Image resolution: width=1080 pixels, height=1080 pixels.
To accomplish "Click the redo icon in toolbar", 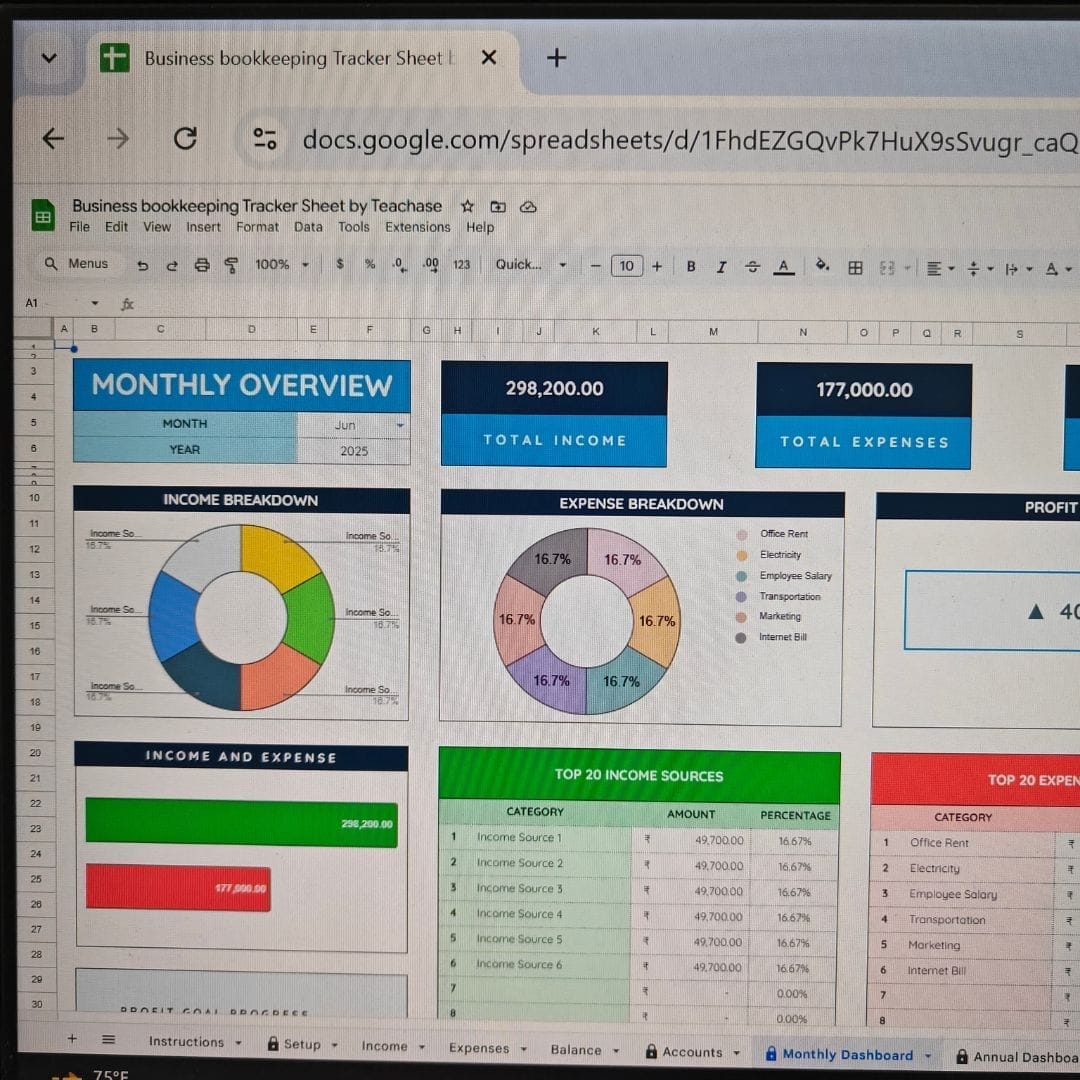I will coord(172,265).
